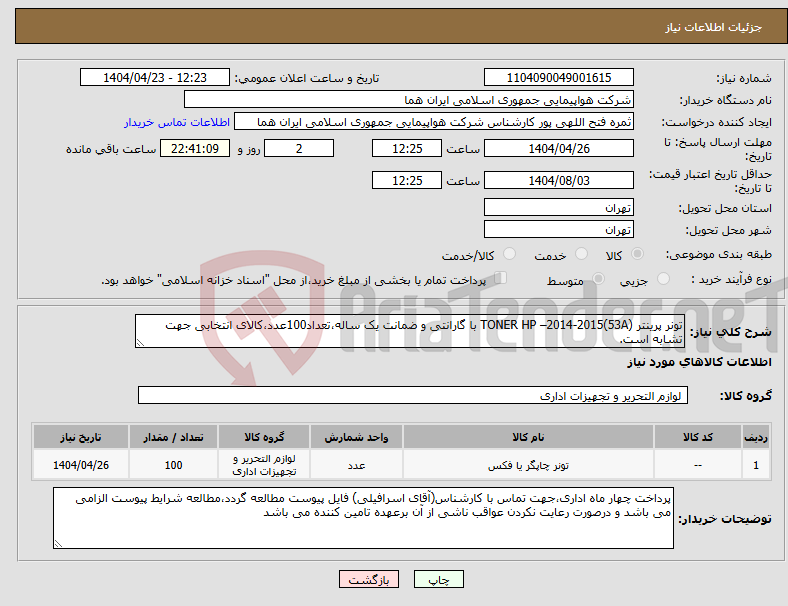
Task: Click the واحد شمارش column header
Action: (x=356, y=437)
